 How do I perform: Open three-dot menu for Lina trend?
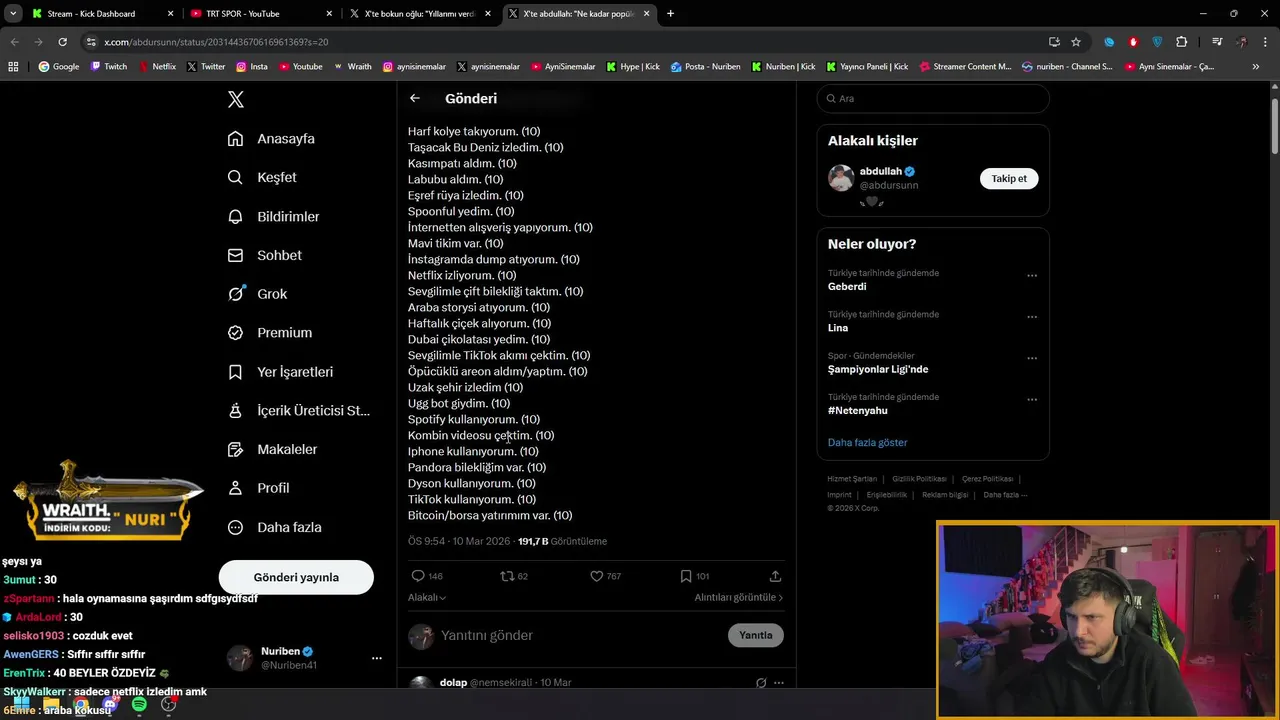pyautogui.click(x=1032, y=317)
